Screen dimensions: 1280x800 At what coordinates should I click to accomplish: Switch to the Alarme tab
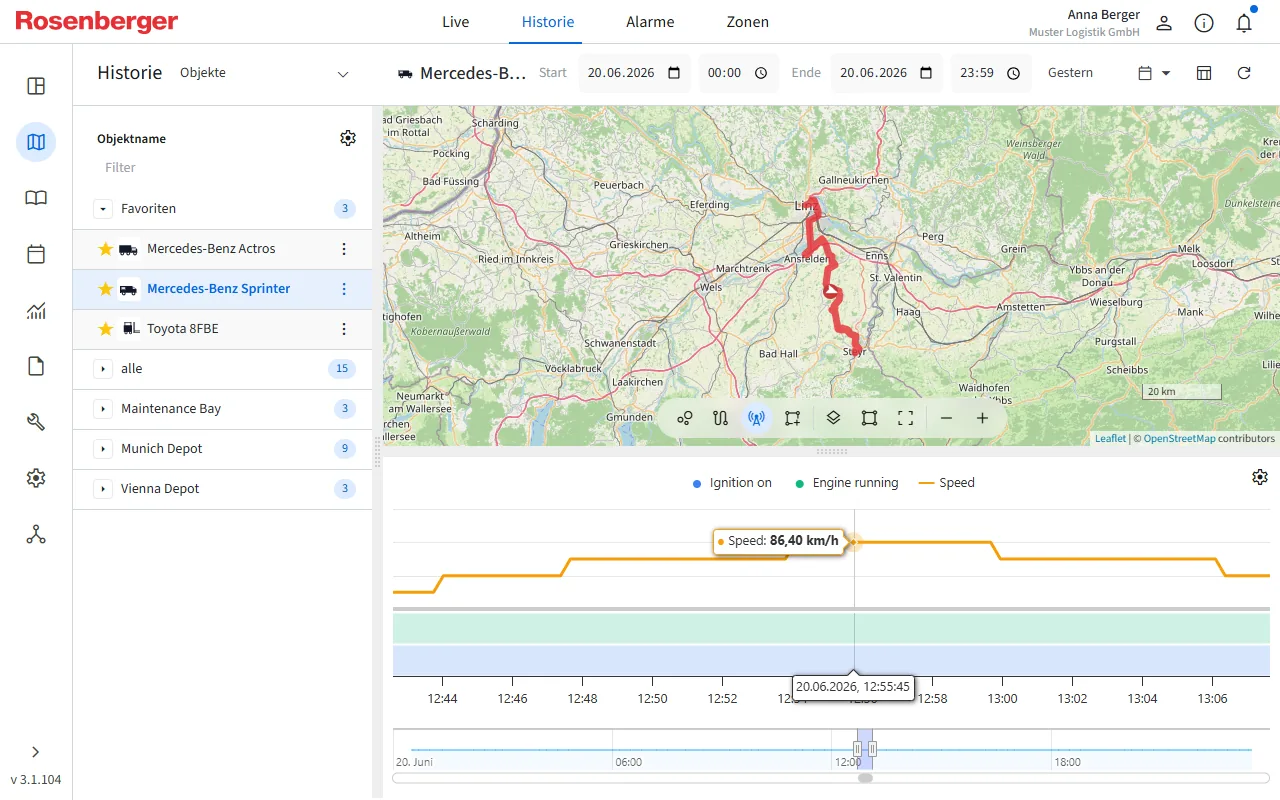(650, 22)
